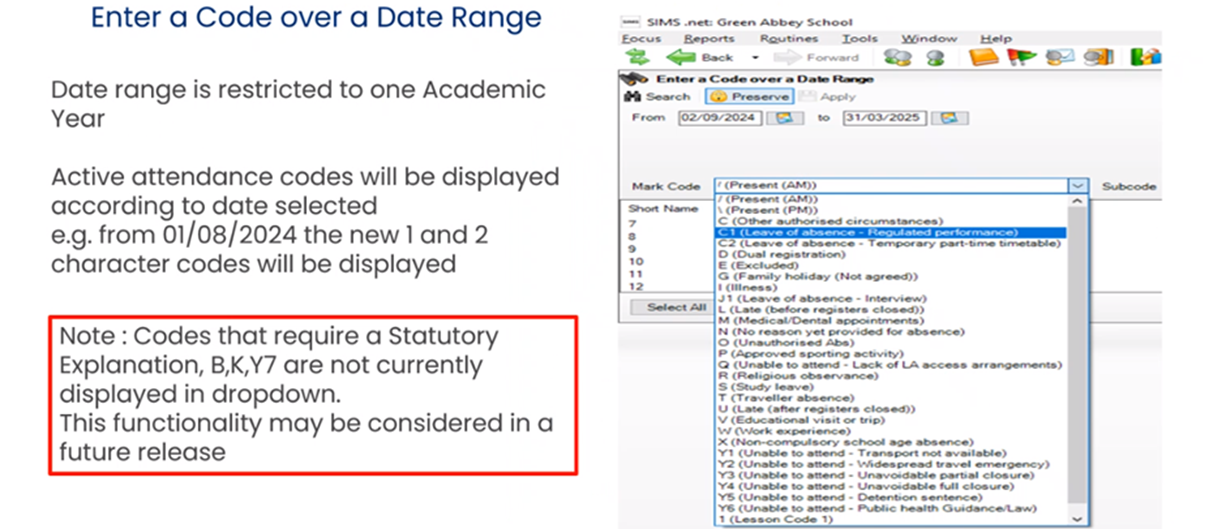Open the Routines menu
The width and height of the screenshot is (1226, 529).
pyautogui.click(x=788, y=38)
